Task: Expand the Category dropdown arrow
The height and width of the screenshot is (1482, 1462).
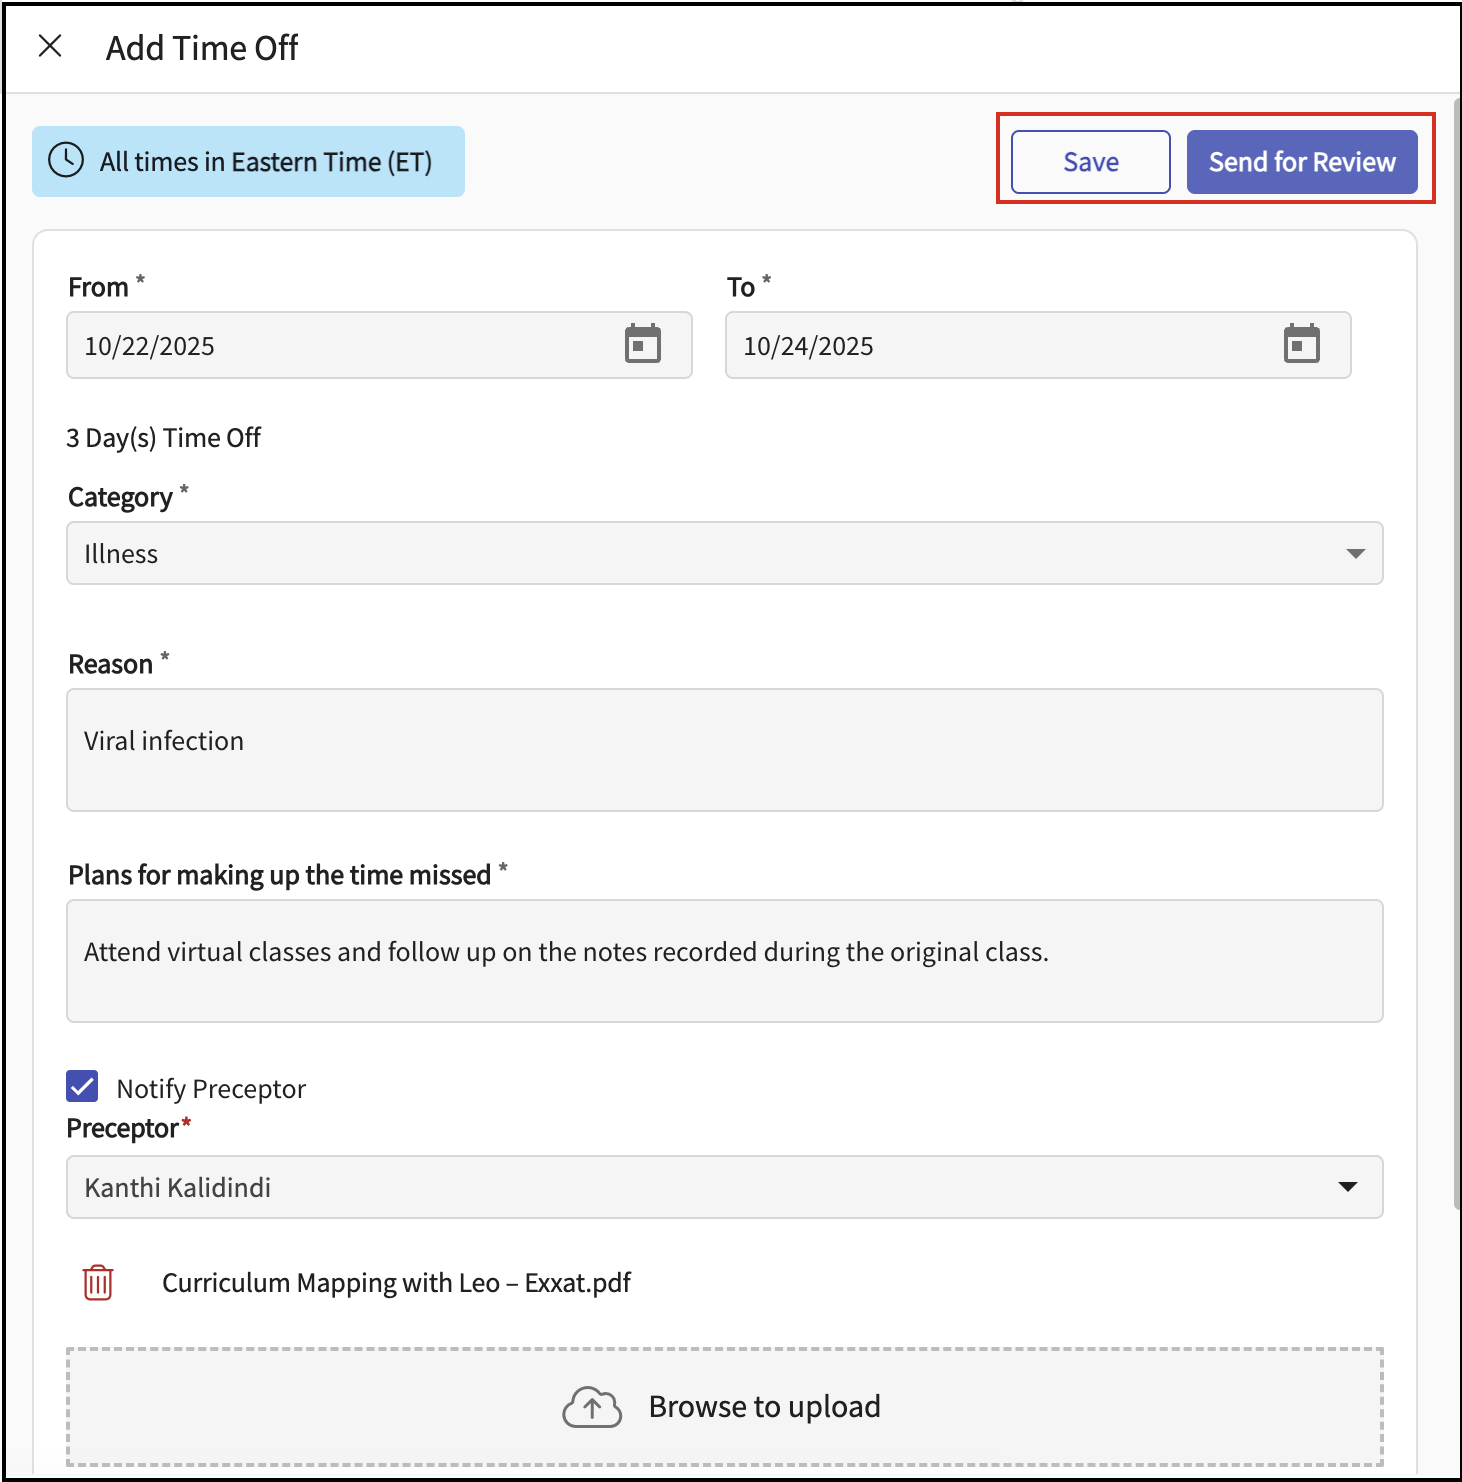Action: (1355, 554)
